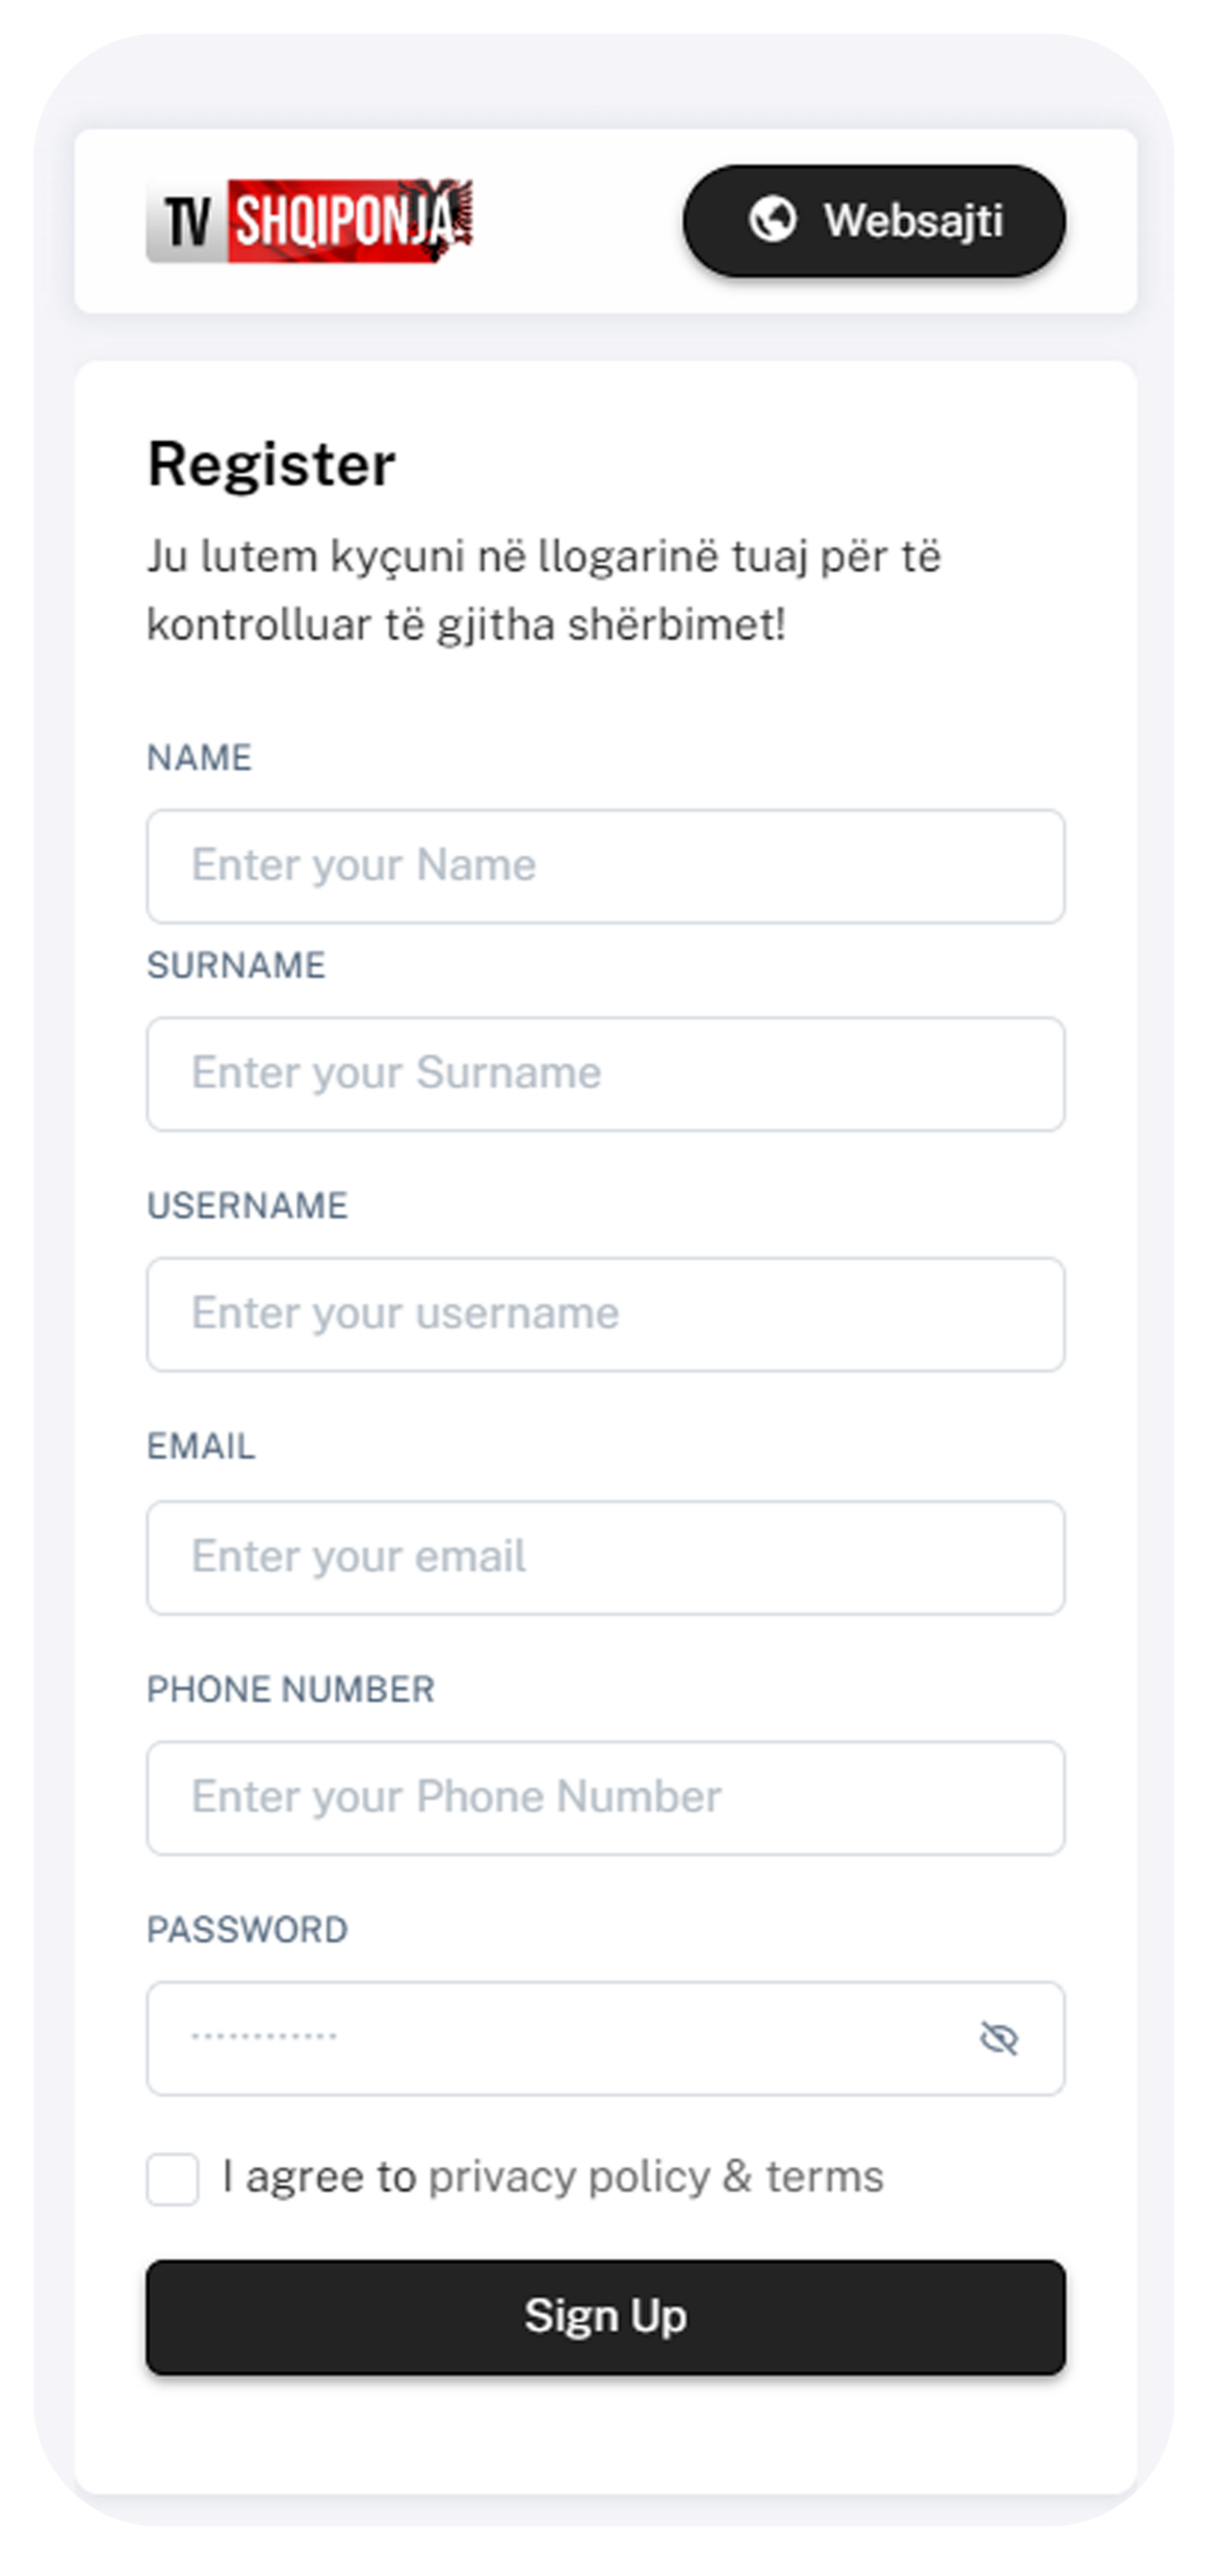Click into the Enter your username field
Screen dimensions: 1208x2560
(x=605, y=1314)
